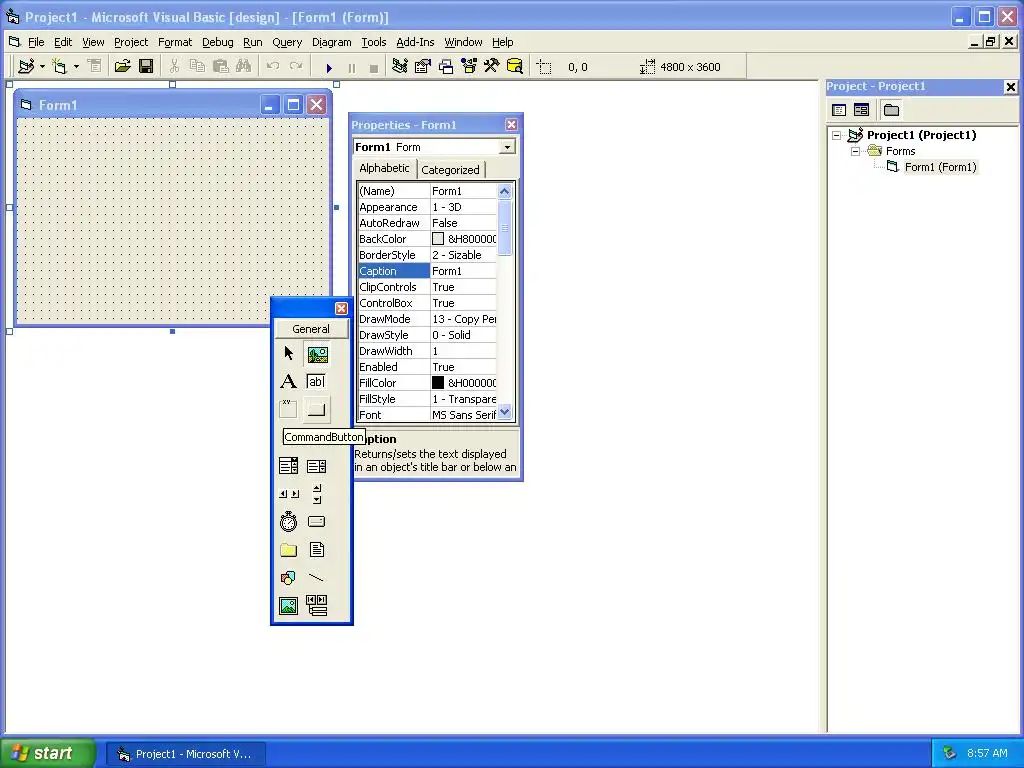Collapse the Project1 (Project1) tree node
Viewport: 1024px width, 768px height.
tap(837, 136)
